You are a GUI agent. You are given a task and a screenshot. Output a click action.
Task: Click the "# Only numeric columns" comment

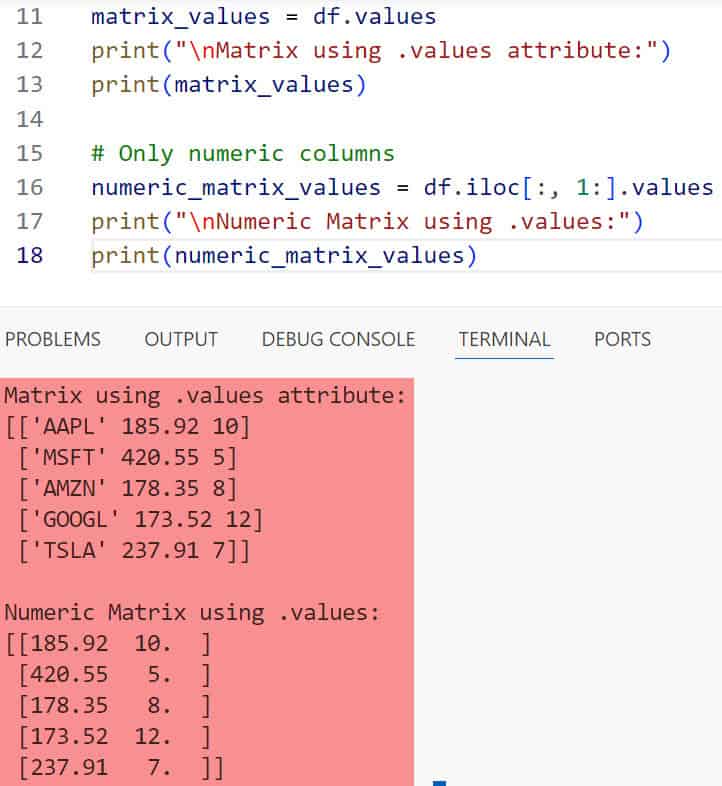click(x=242, y=153)
